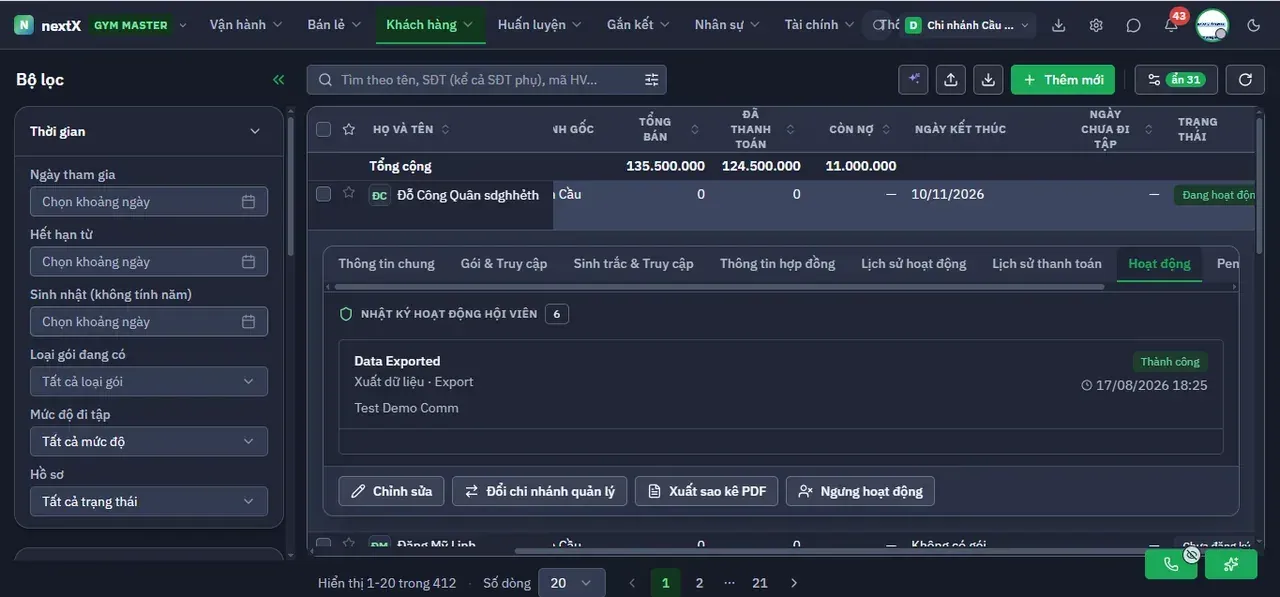Click Đổi chi nhánh quản lý button

click(540, 491)
